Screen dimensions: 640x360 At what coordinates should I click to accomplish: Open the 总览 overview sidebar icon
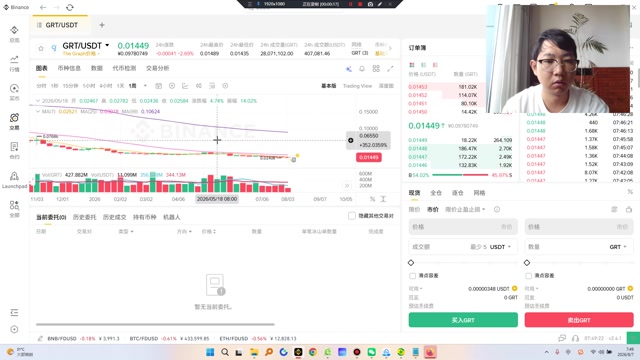pyautogui.click(x=14, y=30)
